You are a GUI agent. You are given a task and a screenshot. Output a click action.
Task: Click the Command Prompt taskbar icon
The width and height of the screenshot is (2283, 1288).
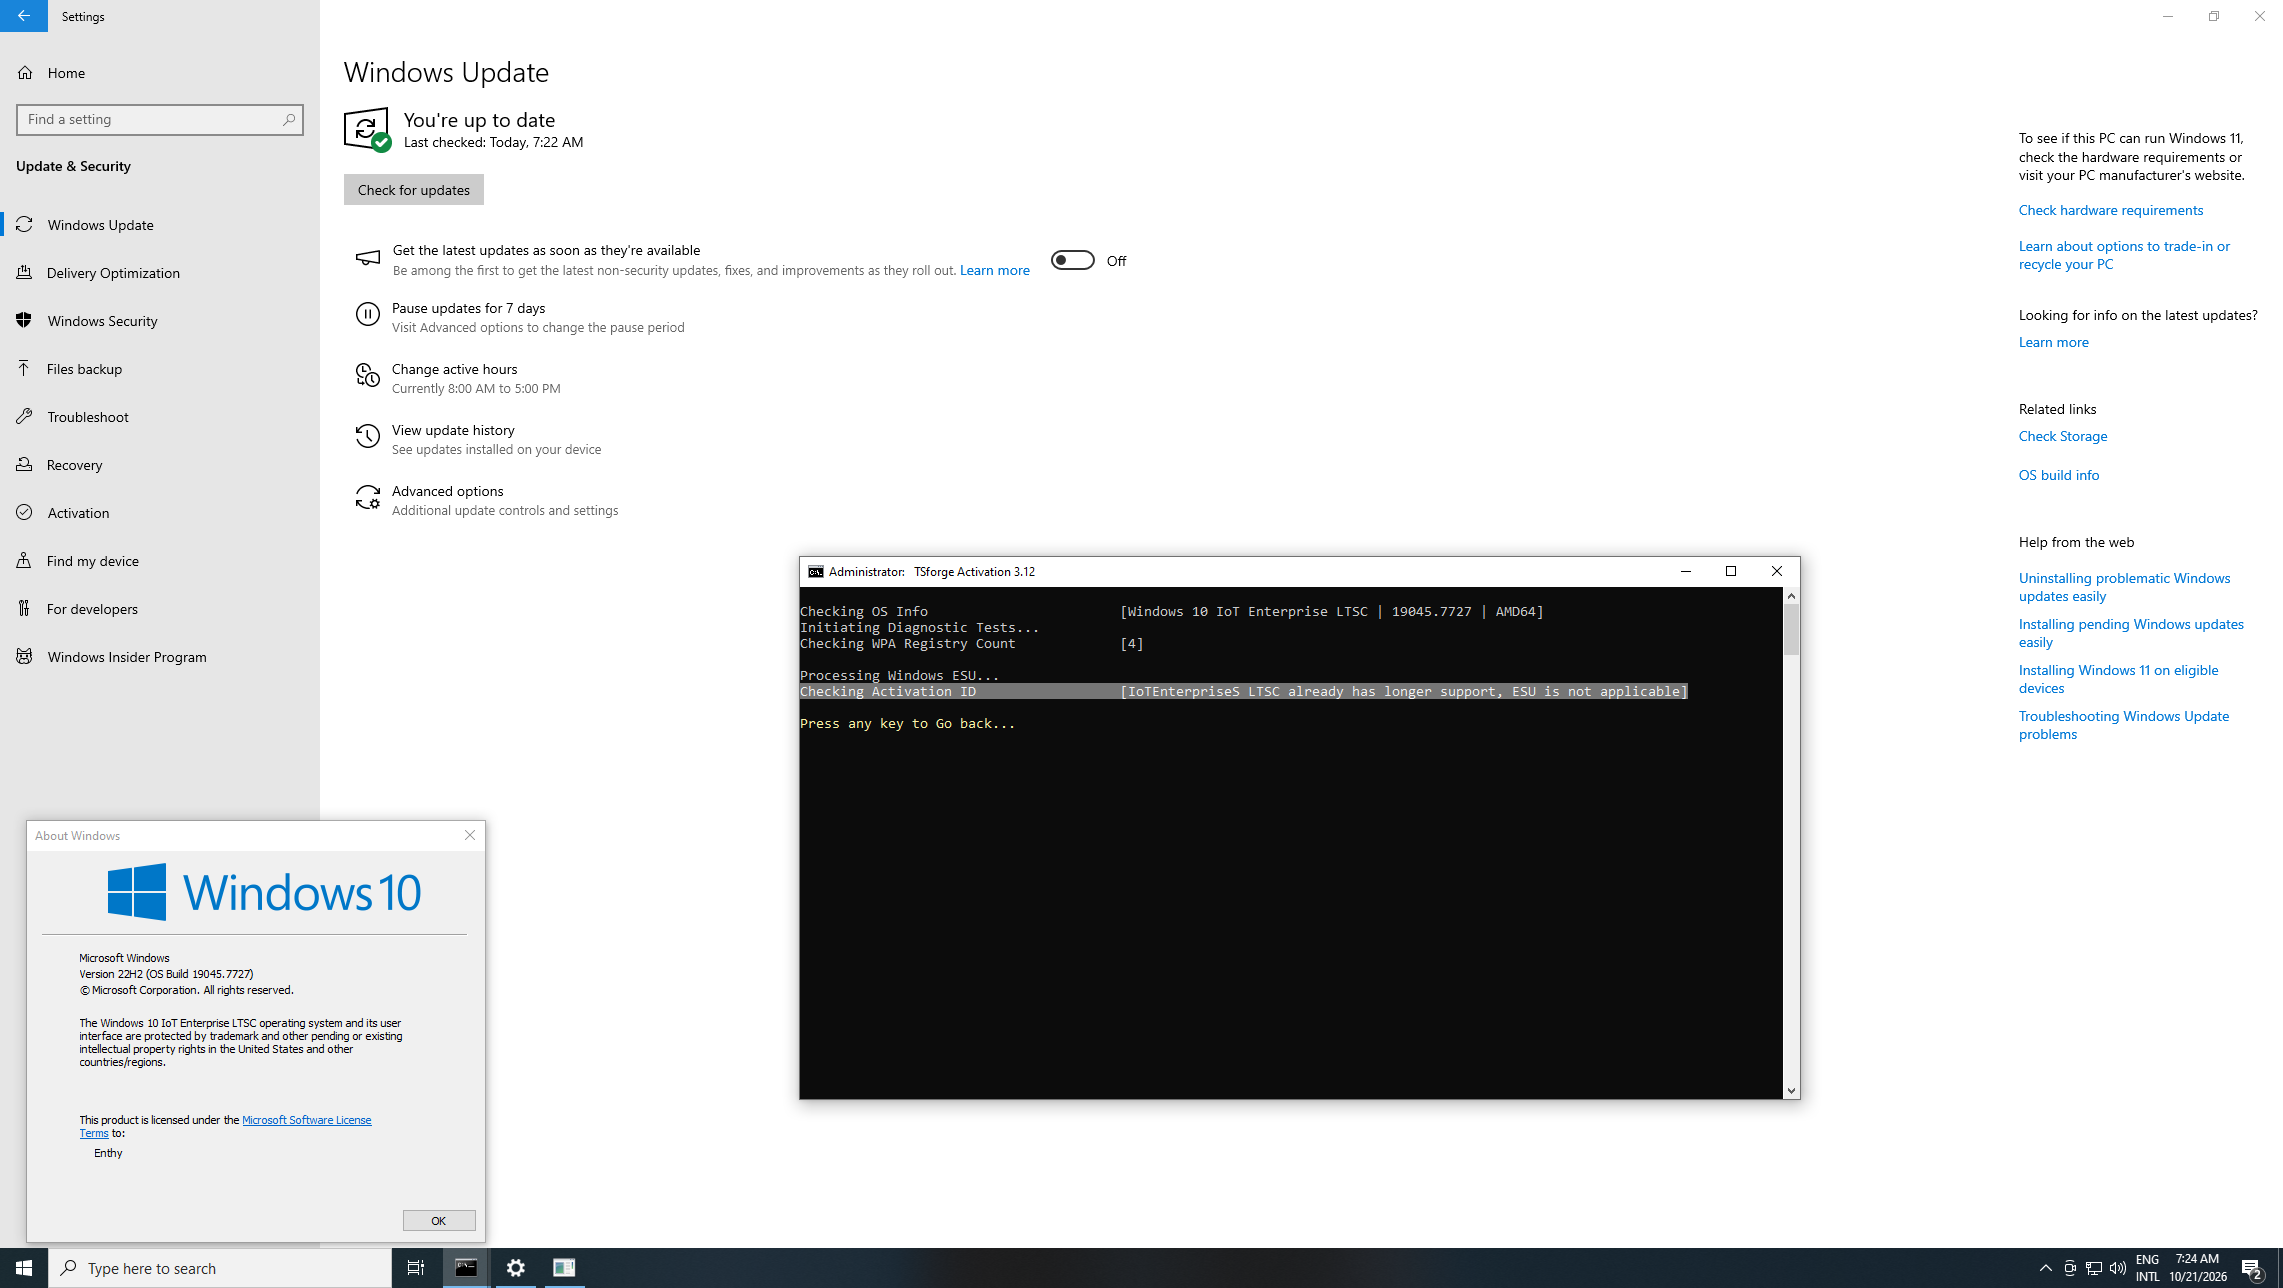(466, 1268)
